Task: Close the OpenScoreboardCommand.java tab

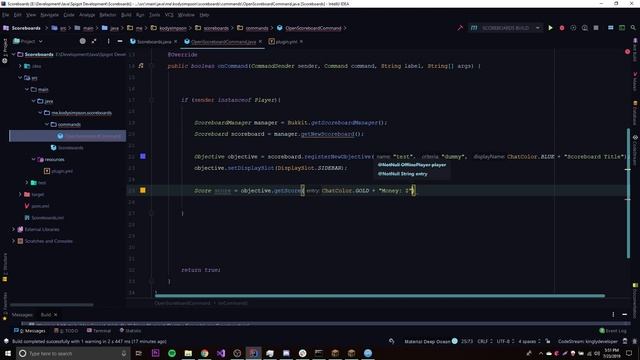Action: [260, 42]
